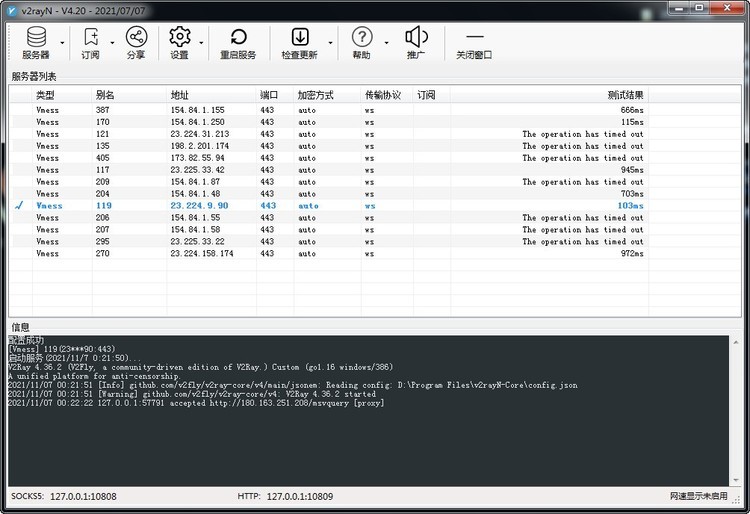The width and height of the screenshot is (750, 514).
Task: Expand the 订阅 dropdown arrow
Action: [x=112, y=43]
